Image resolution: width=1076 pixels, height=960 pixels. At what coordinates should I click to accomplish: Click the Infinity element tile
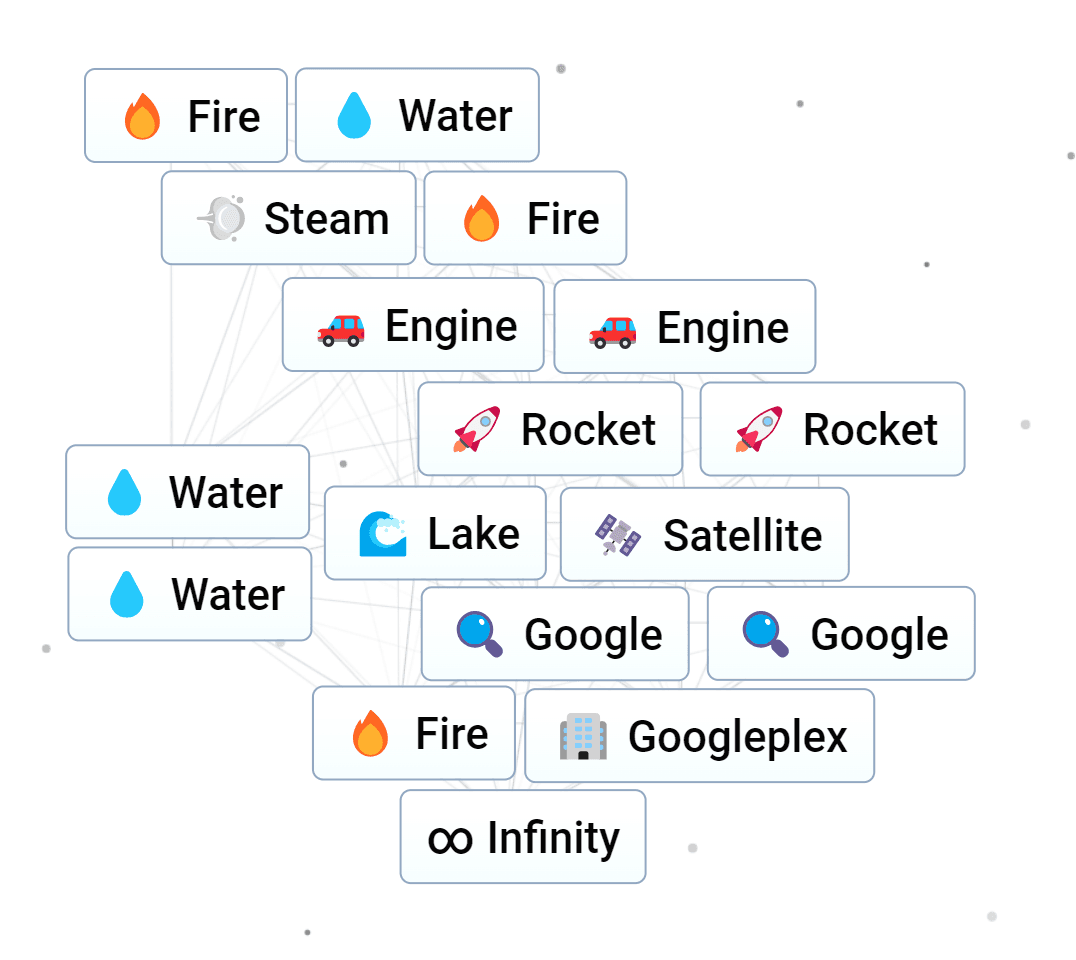click(x=522, y=837)
